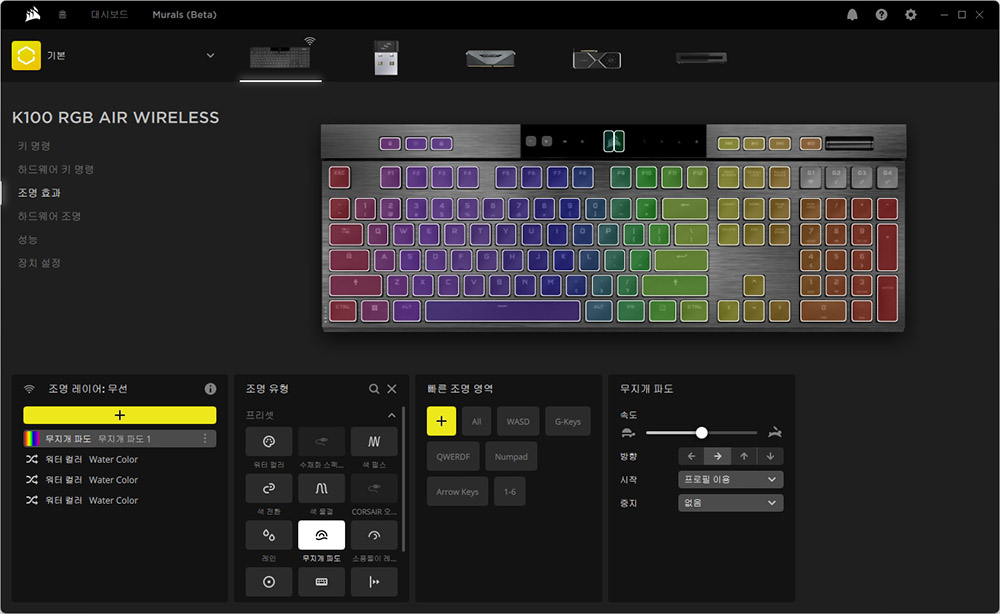
Task: Select the G-Keys lighting zone
Action: pyautogui.click(x=568, y=421)
